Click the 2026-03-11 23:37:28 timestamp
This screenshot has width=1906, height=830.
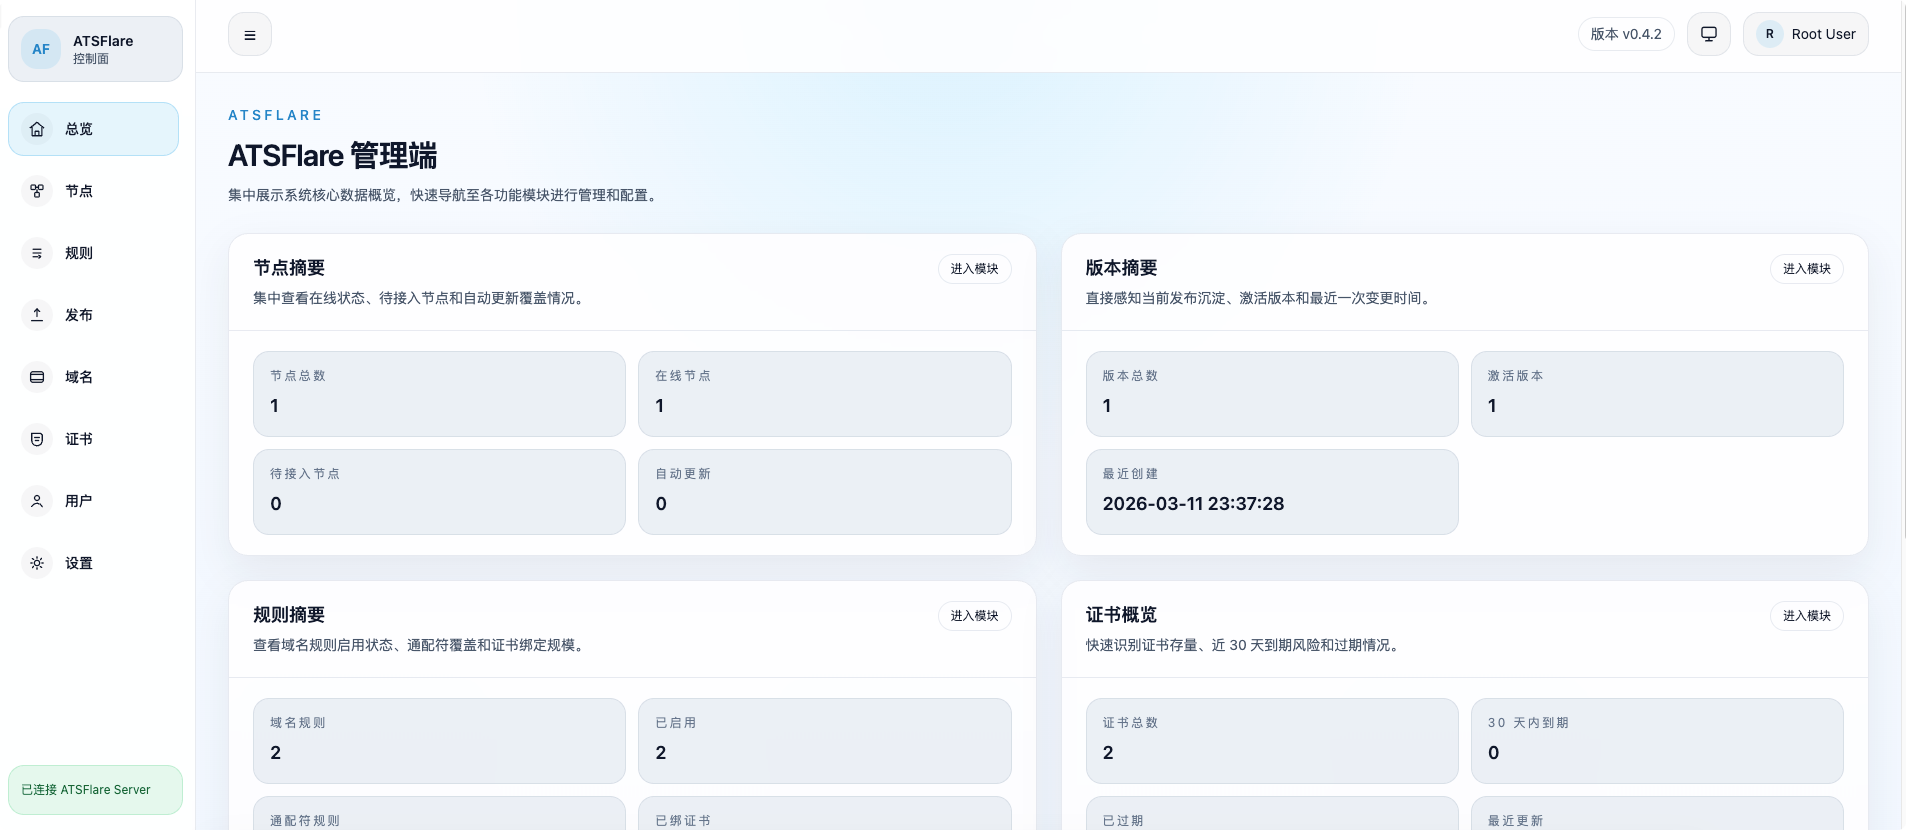coord(1193,504)
